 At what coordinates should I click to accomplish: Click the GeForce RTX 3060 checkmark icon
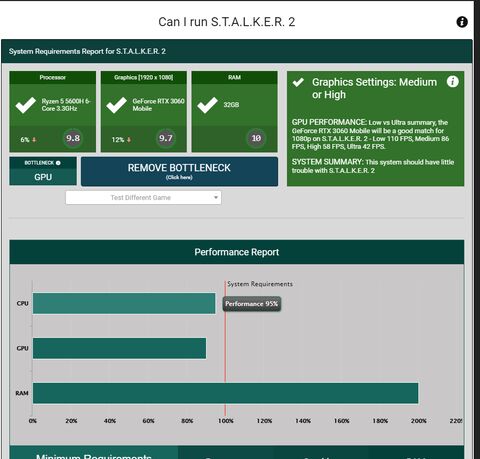click(x=116, y=105)
